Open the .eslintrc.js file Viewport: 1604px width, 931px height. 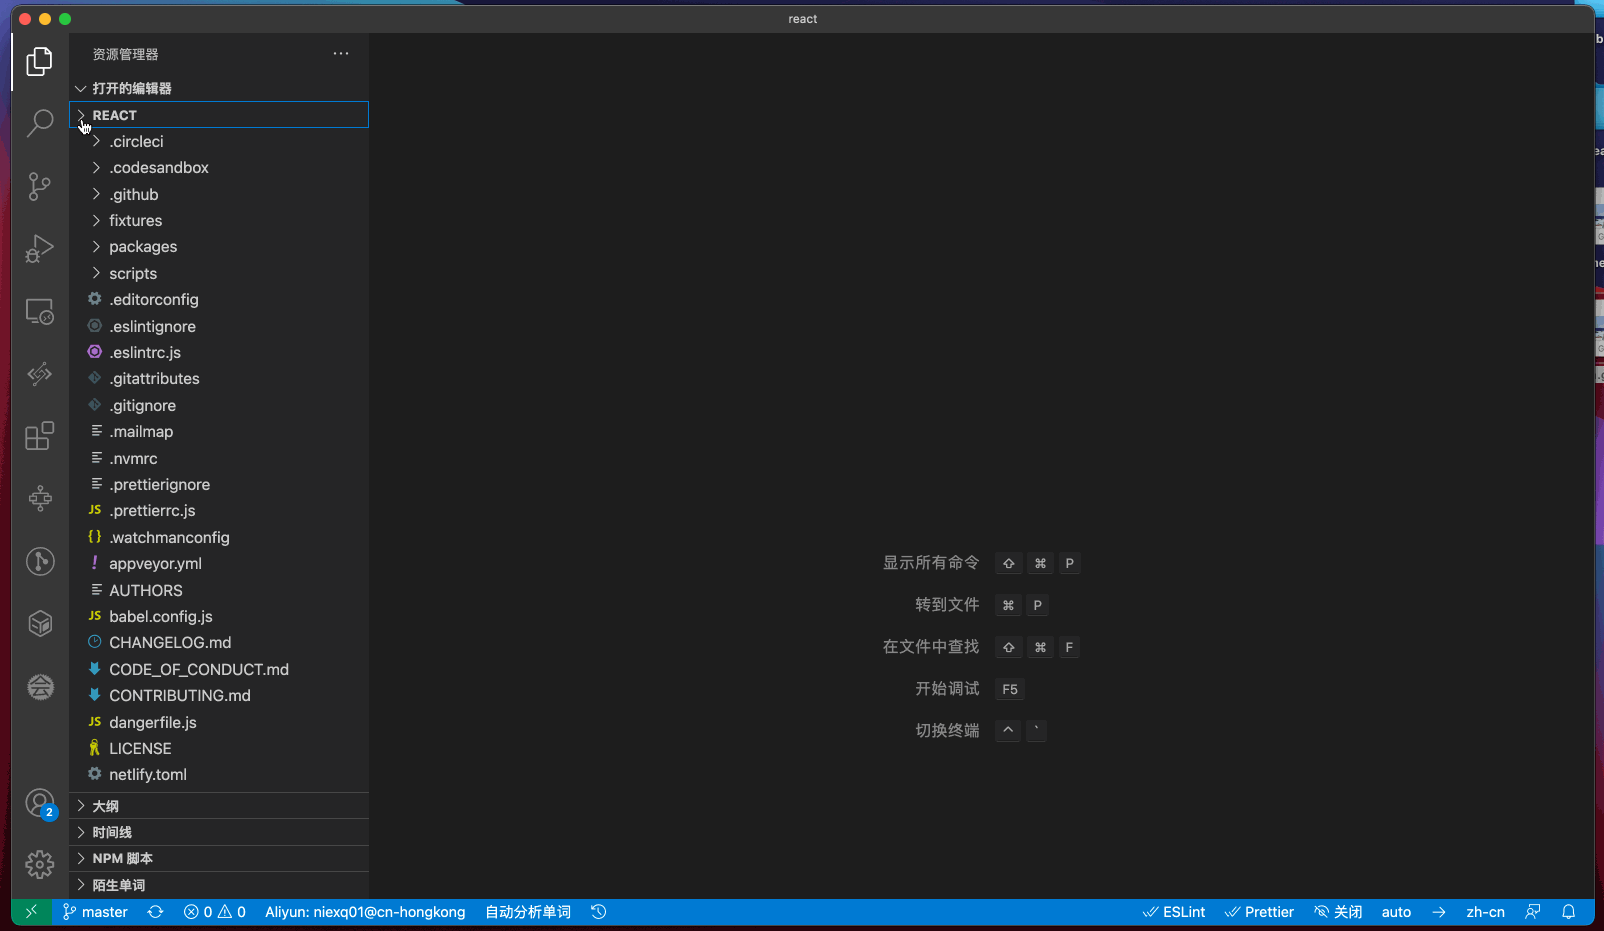tap(219, 352)
